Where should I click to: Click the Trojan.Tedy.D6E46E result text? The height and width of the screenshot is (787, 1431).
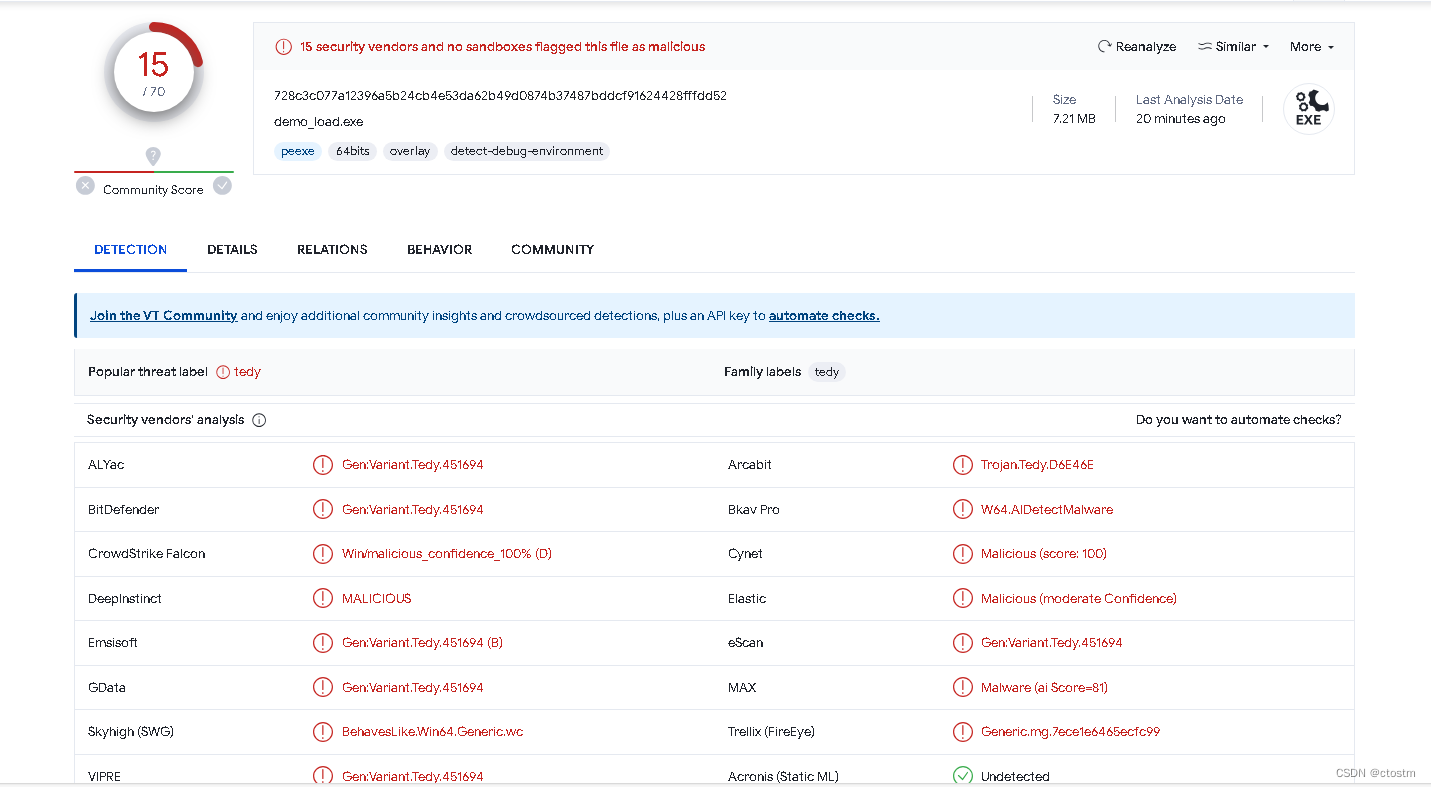click(1037, 465)
